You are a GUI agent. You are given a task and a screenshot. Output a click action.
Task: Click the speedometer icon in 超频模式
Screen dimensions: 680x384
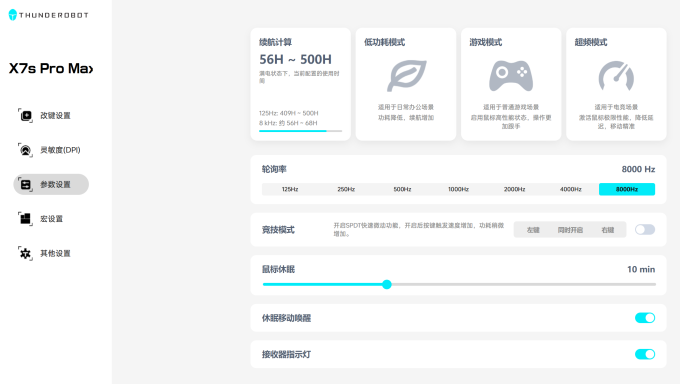tap(616, 76)
